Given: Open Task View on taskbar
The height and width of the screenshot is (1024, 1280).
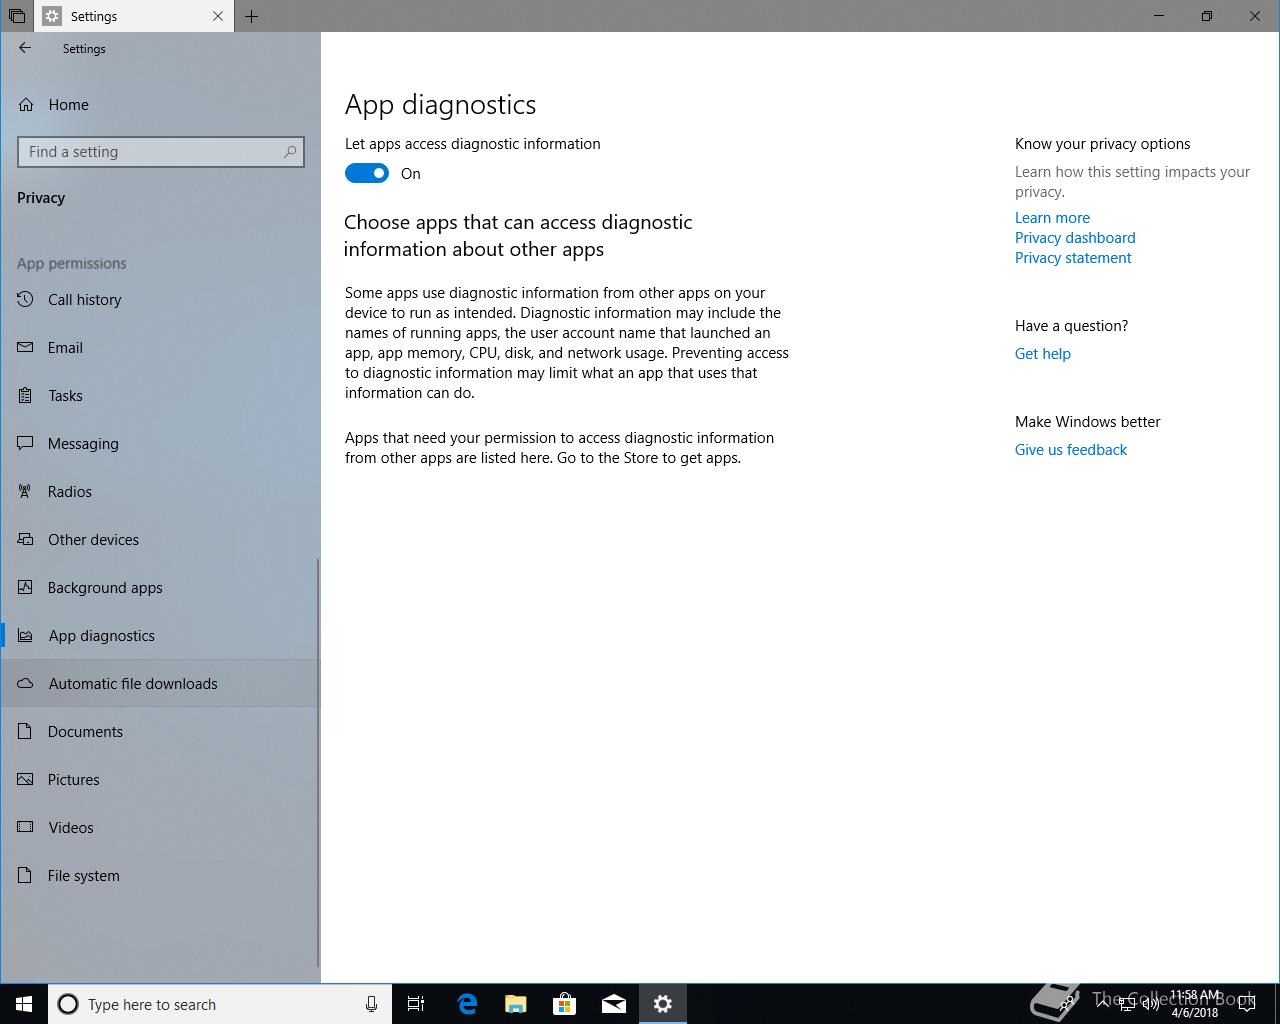Looking at the screenshot, I should pyautogui.click(x=416, y=1004).
